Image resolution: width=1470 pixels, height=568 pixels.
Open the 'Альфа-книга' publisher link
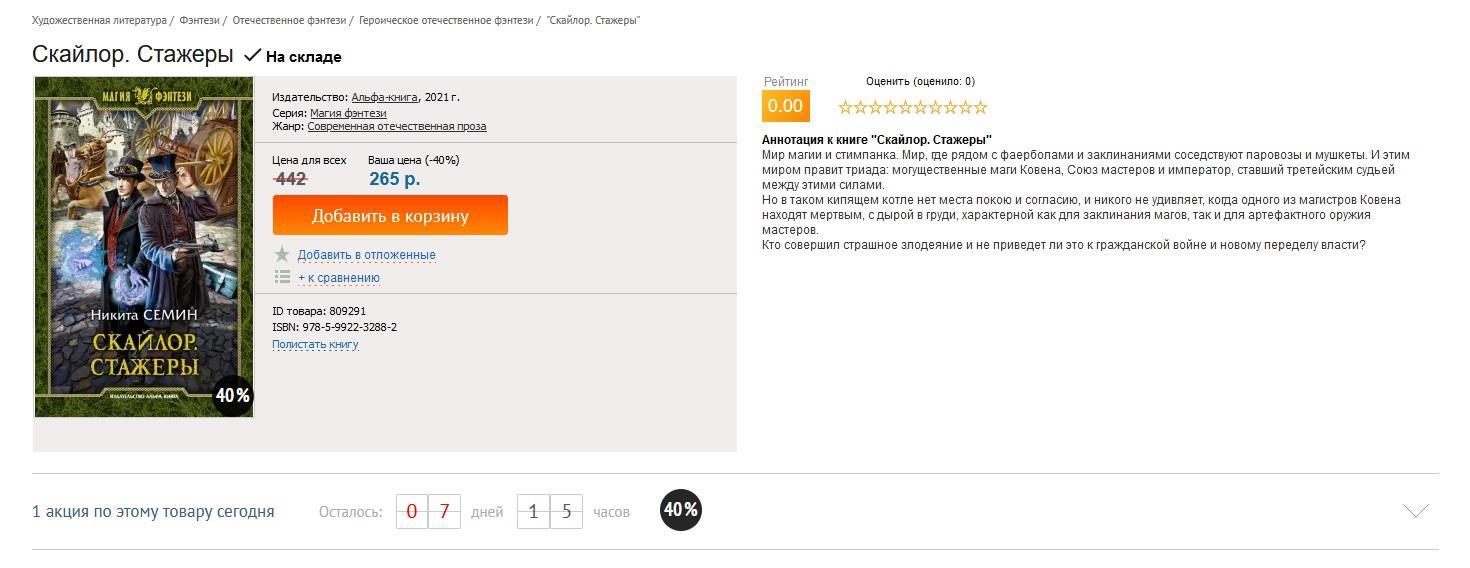385,97
